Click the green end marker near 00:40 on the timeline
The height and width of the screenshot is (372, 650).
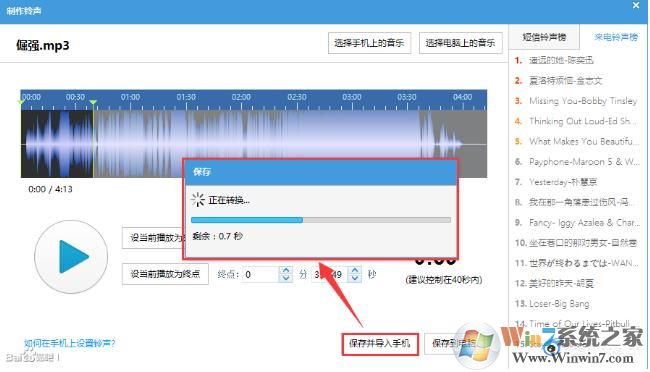(x=93, y=102)
